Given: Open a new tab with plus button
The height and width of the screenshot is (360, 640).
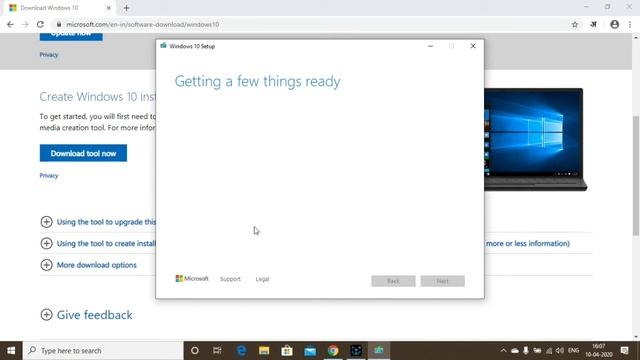Looking at the screenshot, I should pyautogui.click(x=126, y=8).
